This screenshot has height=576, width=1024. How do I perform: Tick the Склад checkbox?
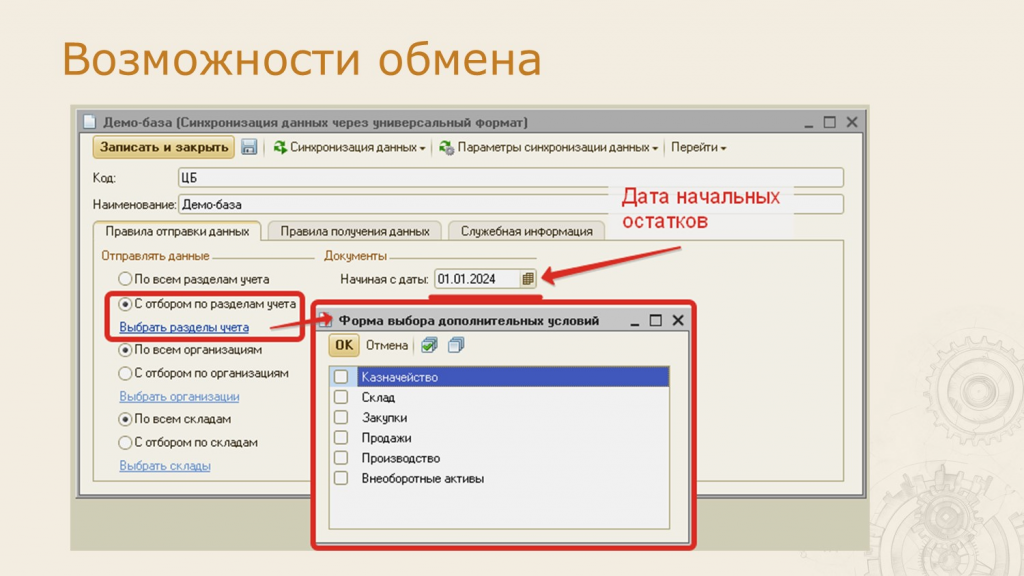click(x=341, y=397)
